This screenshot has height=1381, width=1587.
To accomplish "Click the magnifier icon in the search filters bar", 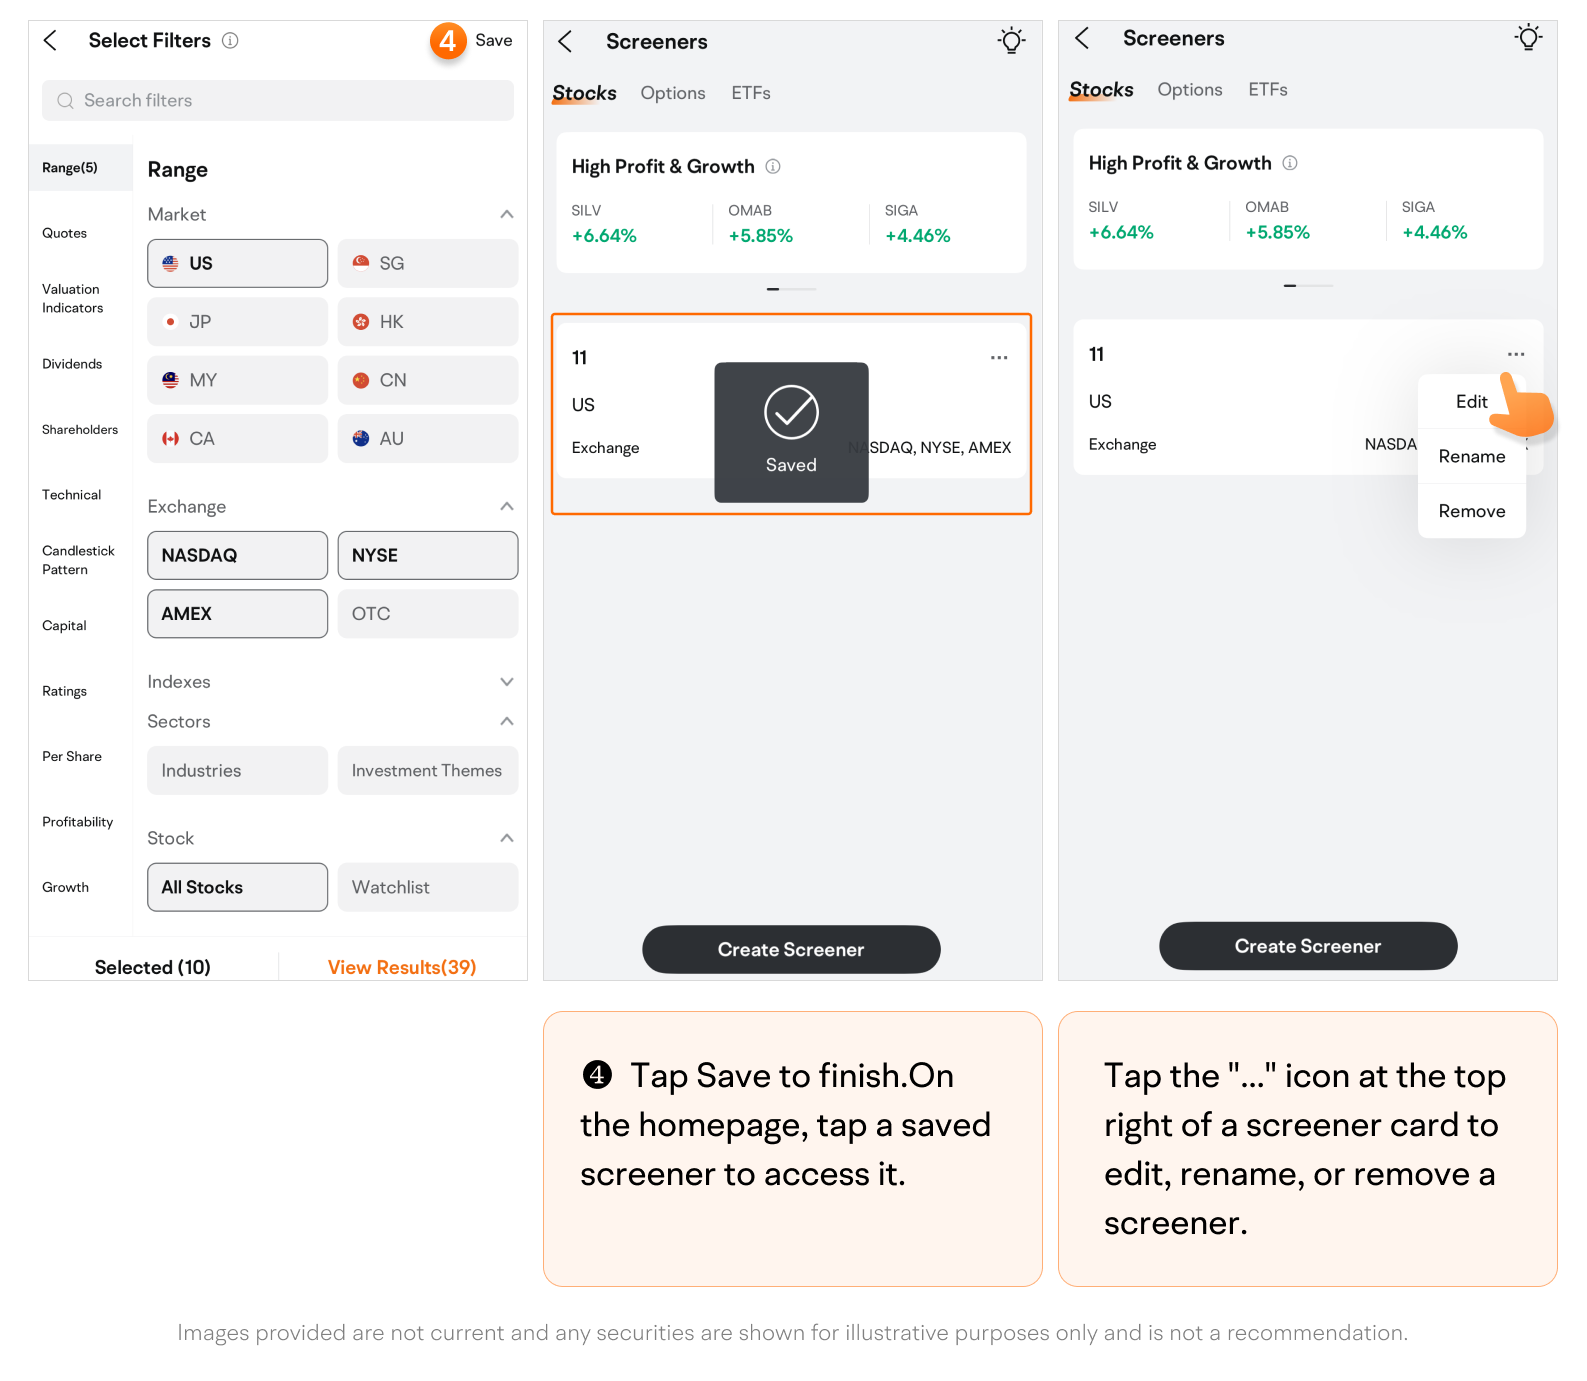I will click(66, 101).
